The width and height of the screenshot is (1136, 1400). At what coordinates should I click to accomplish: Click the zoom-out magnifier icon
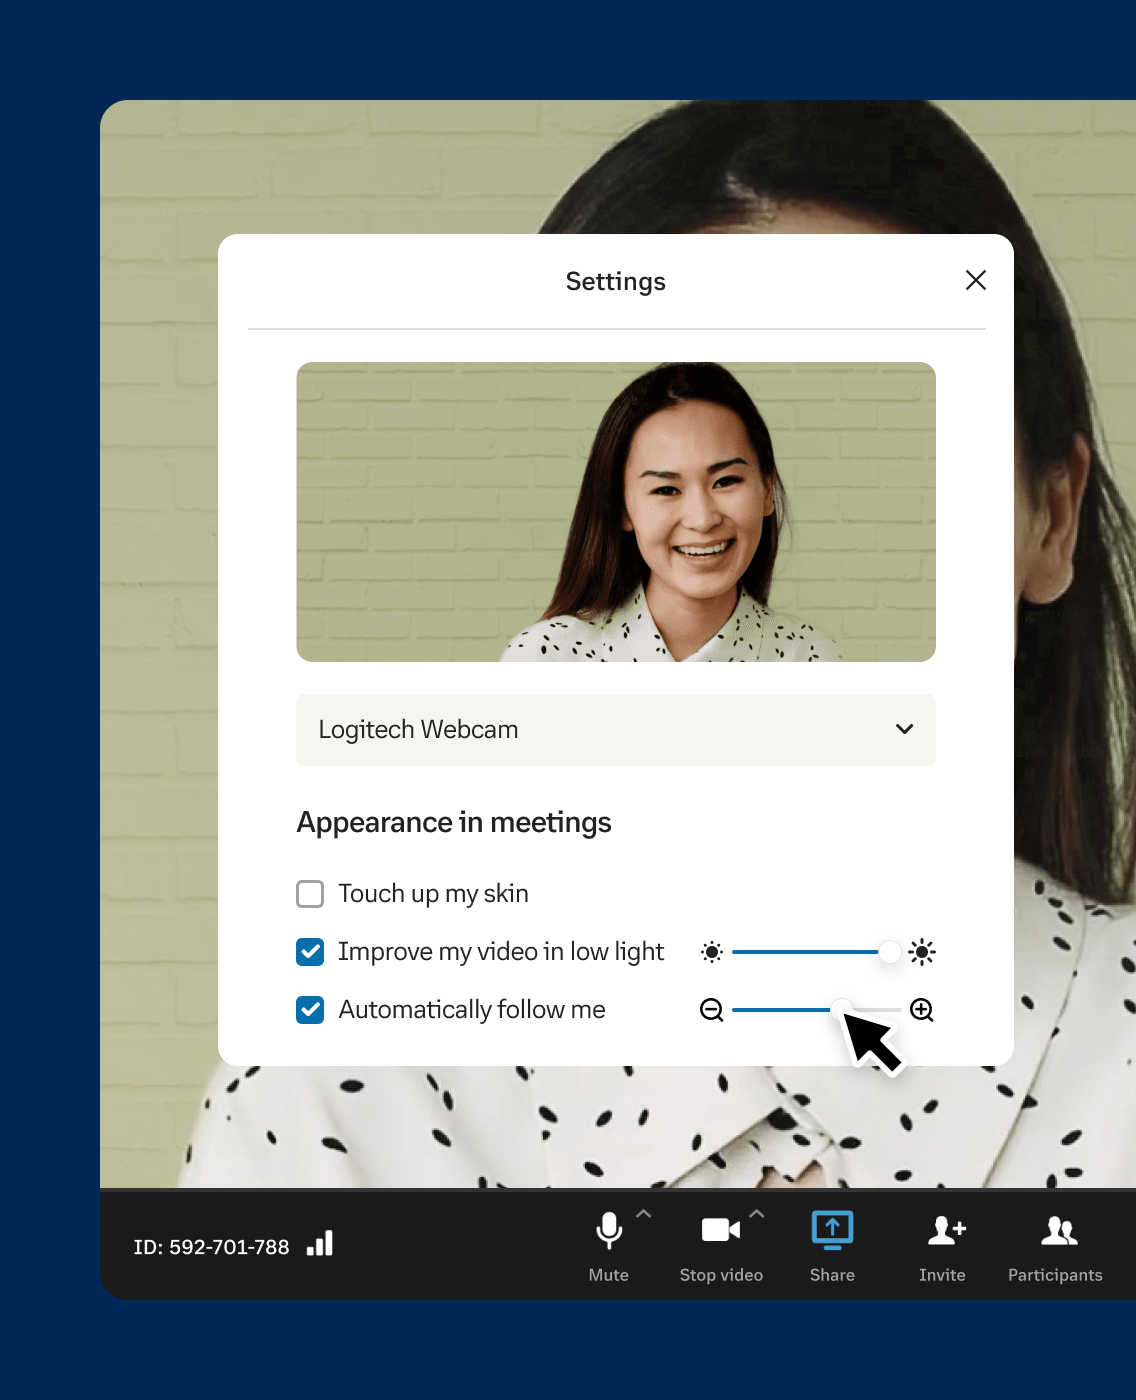(711, 1010)
